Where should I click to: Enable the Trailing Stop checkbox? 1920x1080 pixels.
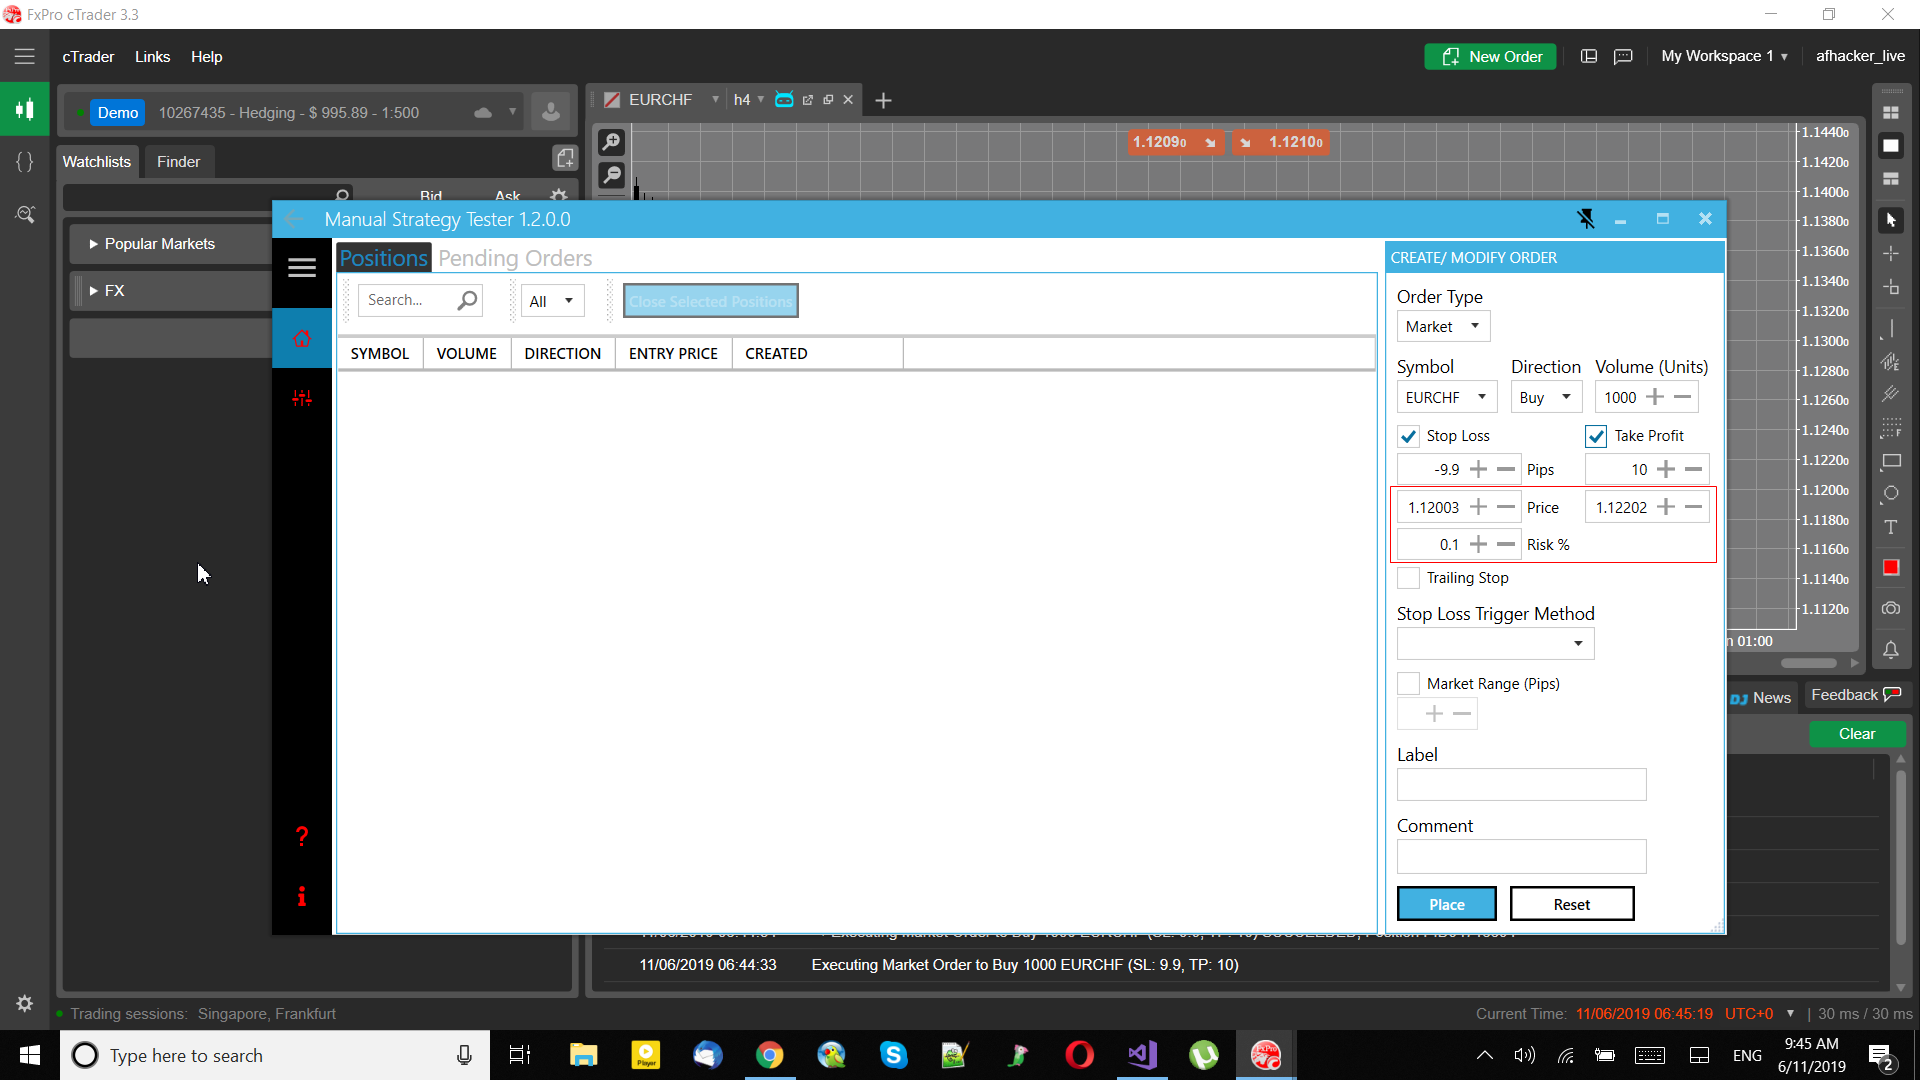[1408, 578]
